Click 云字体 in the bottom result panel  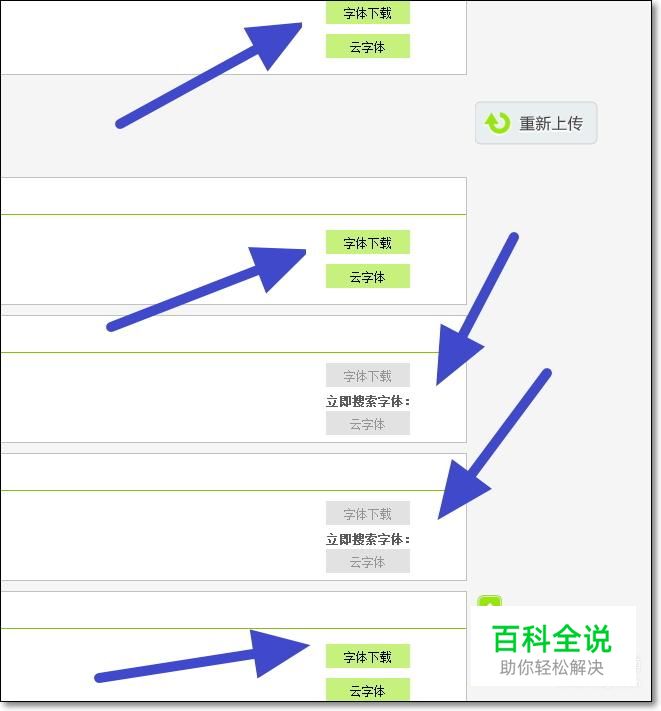(x=368, y=690)
